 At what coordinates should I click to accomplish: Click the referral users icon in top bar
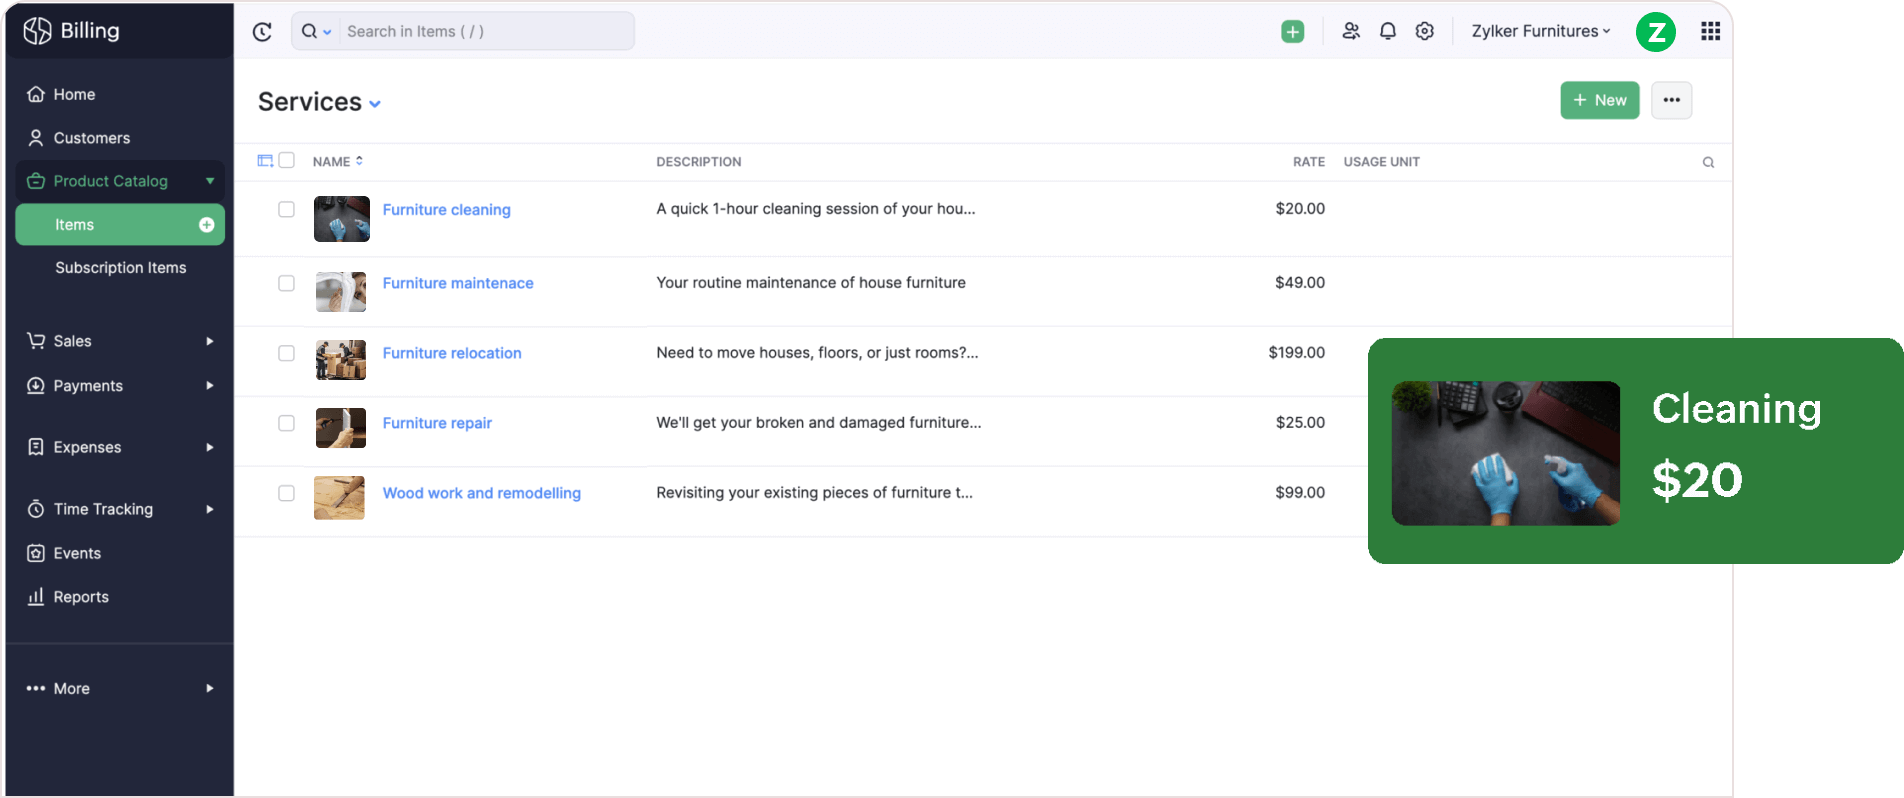tap(1350, 32)
